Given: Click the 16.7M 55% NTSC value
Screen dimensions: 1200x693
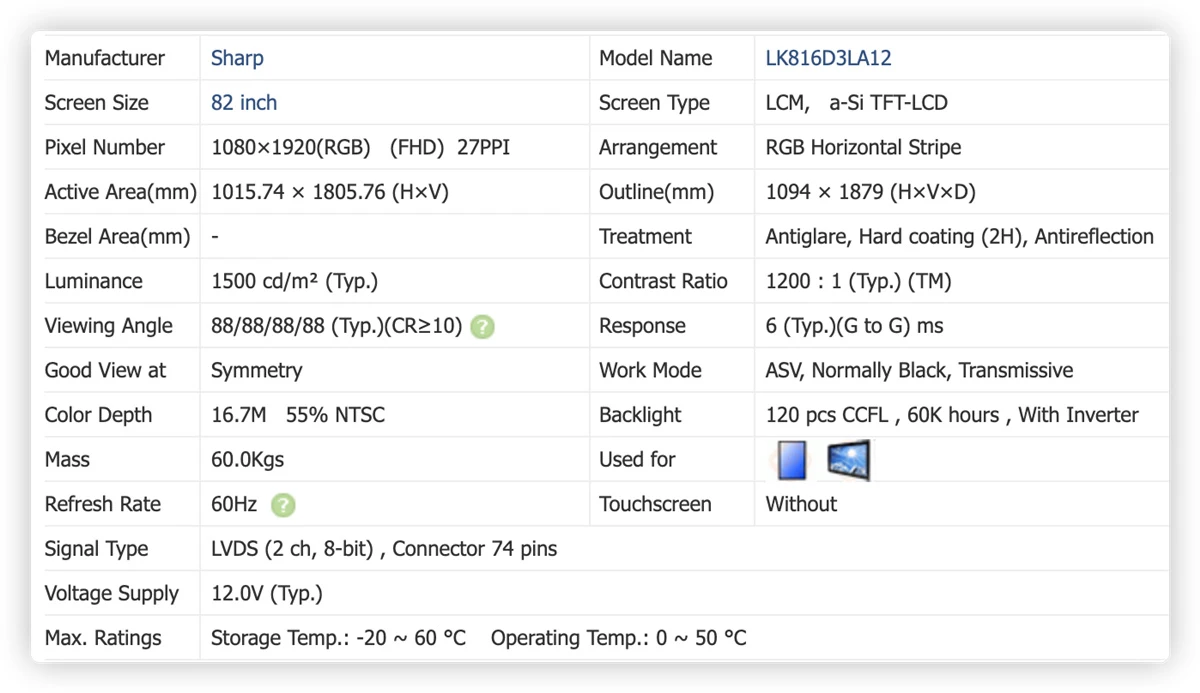Looking at the screenshot, I should coord(298,415).
